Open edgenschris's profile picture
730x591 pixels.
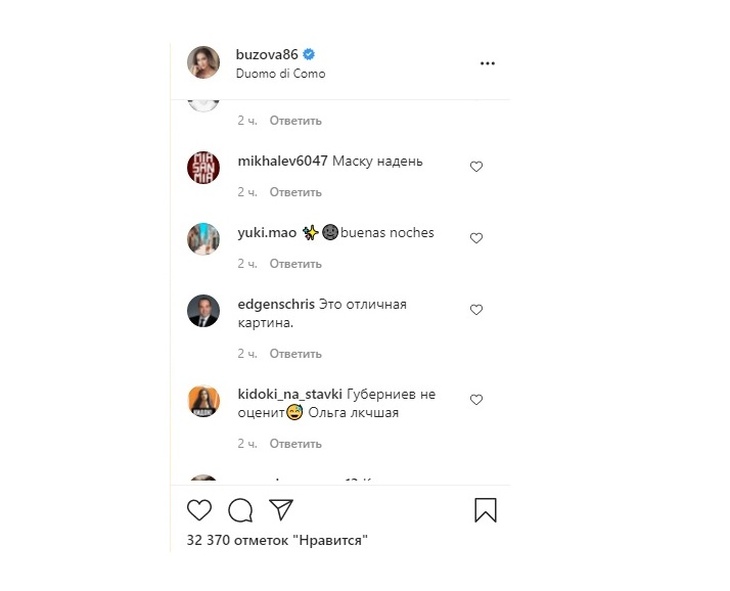click(204, 311)
